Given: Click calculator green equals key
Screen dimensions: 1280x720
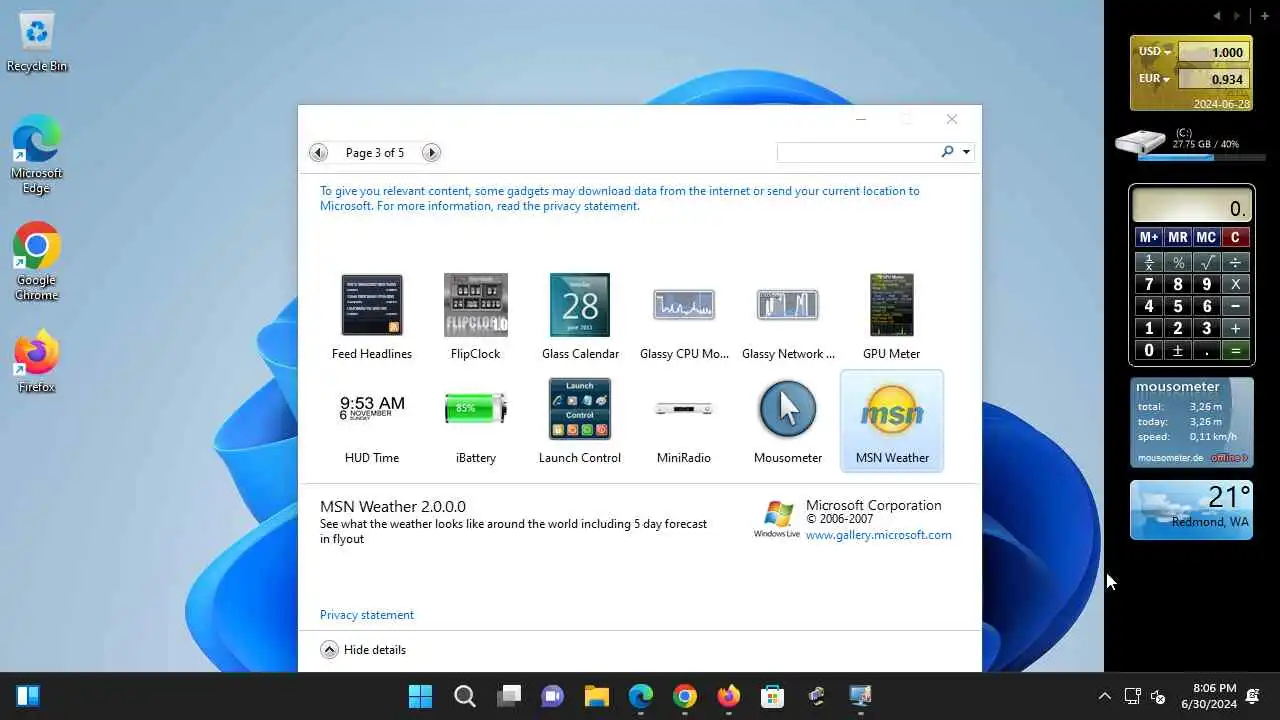Looking at the screenshot, I should (1235, 350).
